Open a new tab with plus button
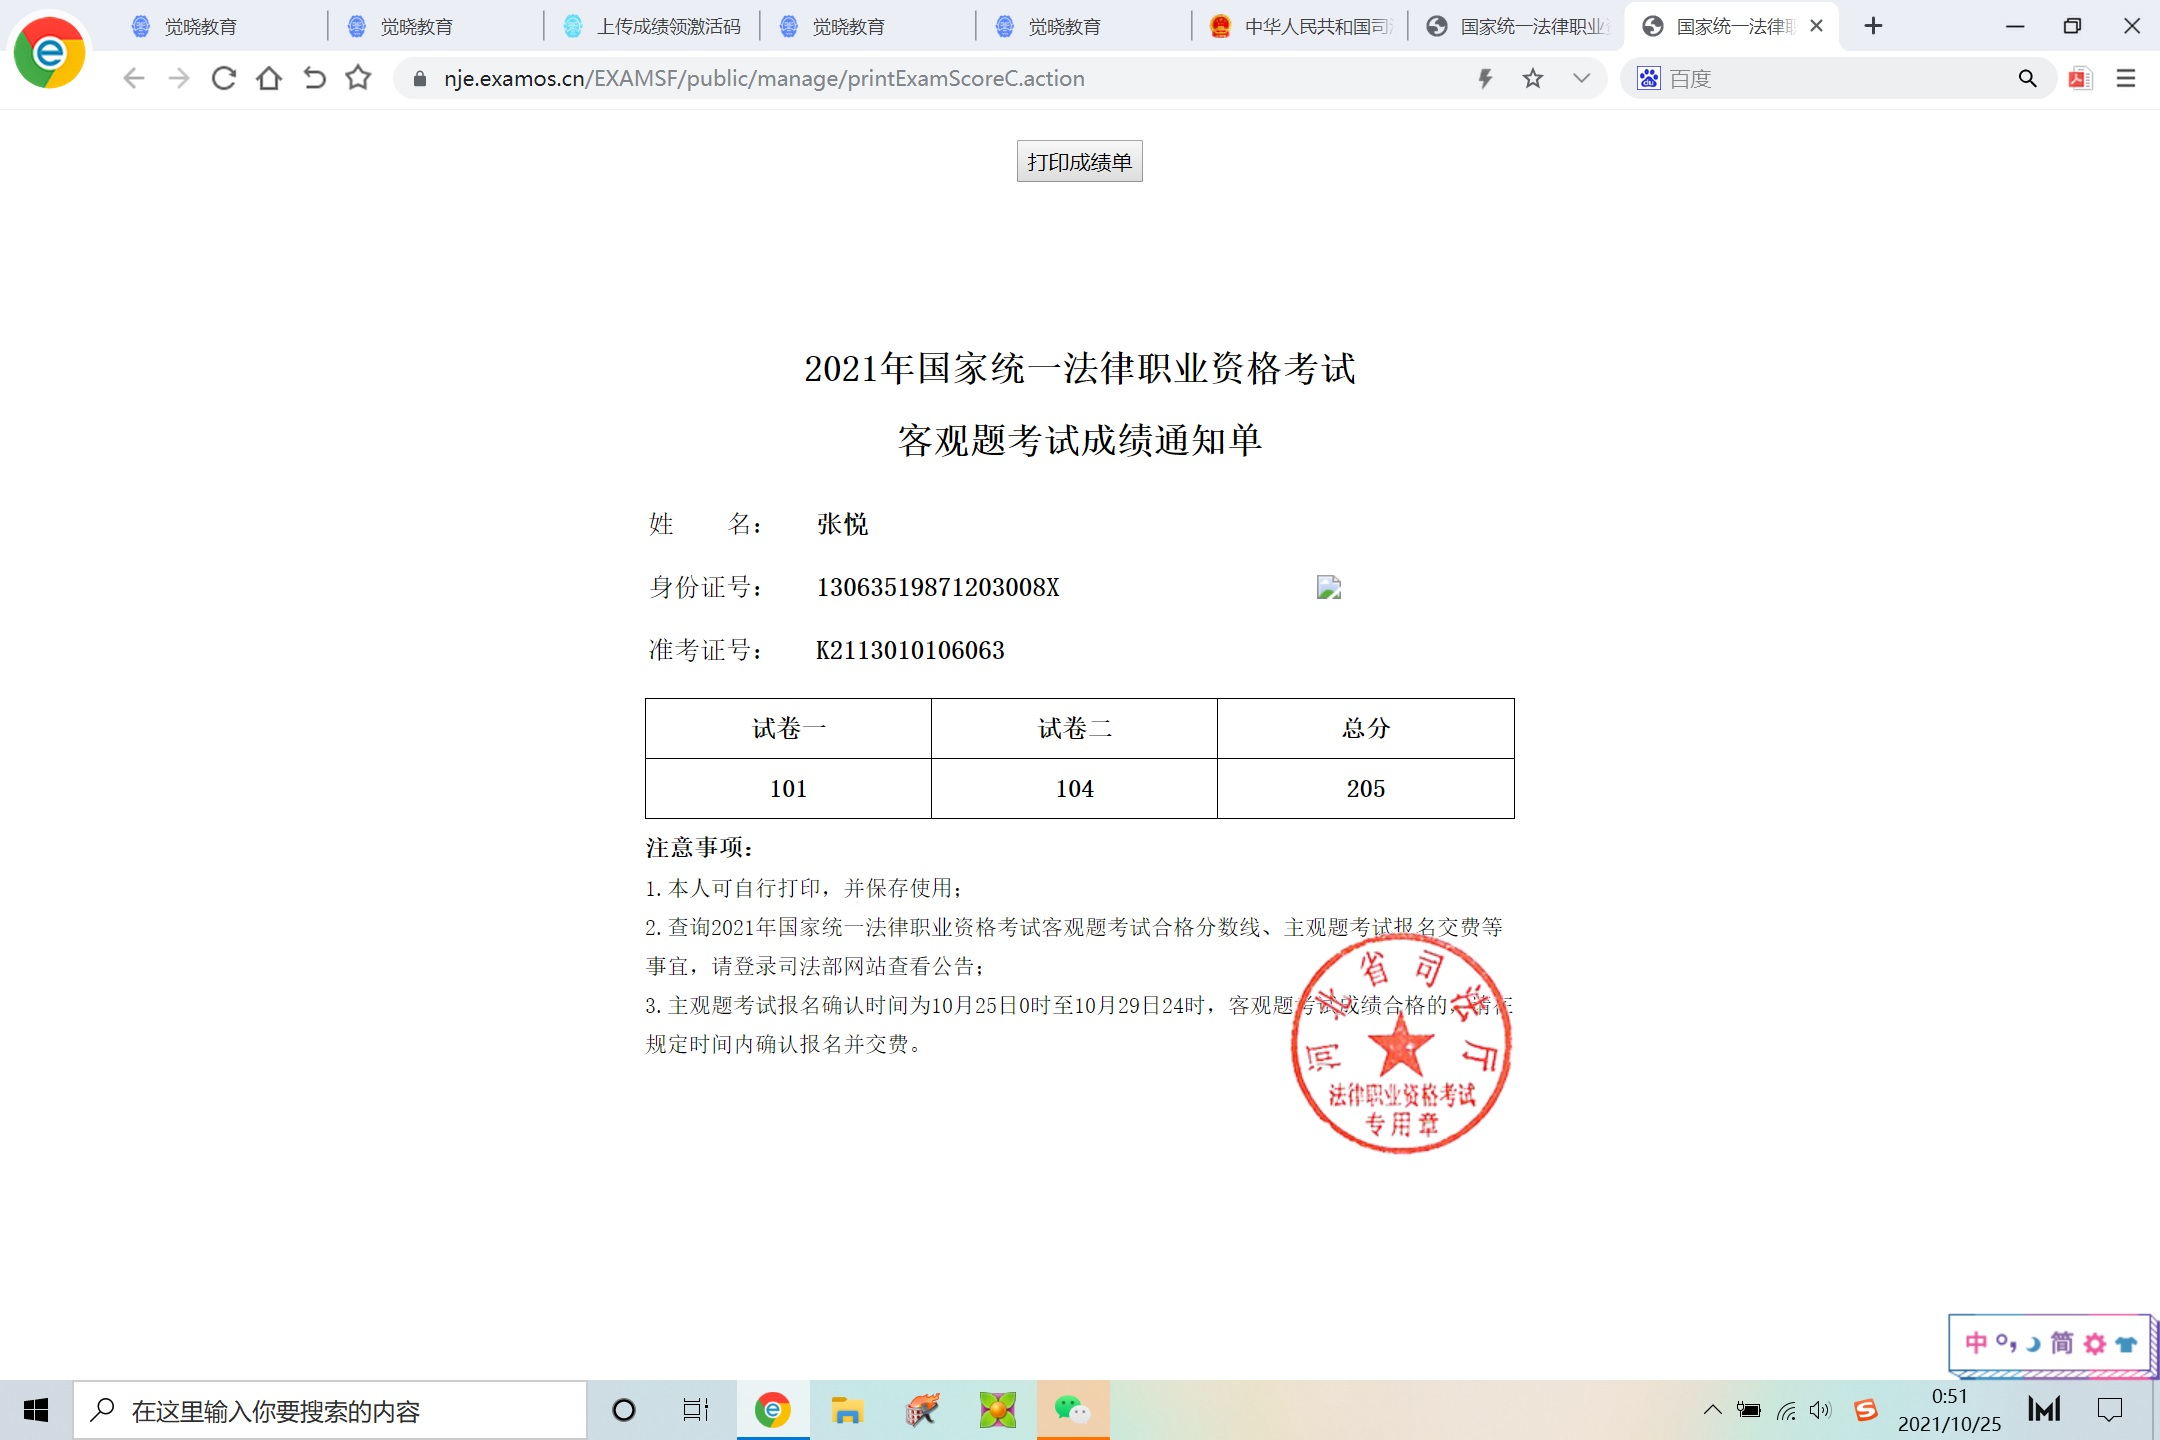Screen dimensions: 2160x1440 [1874, 26]
